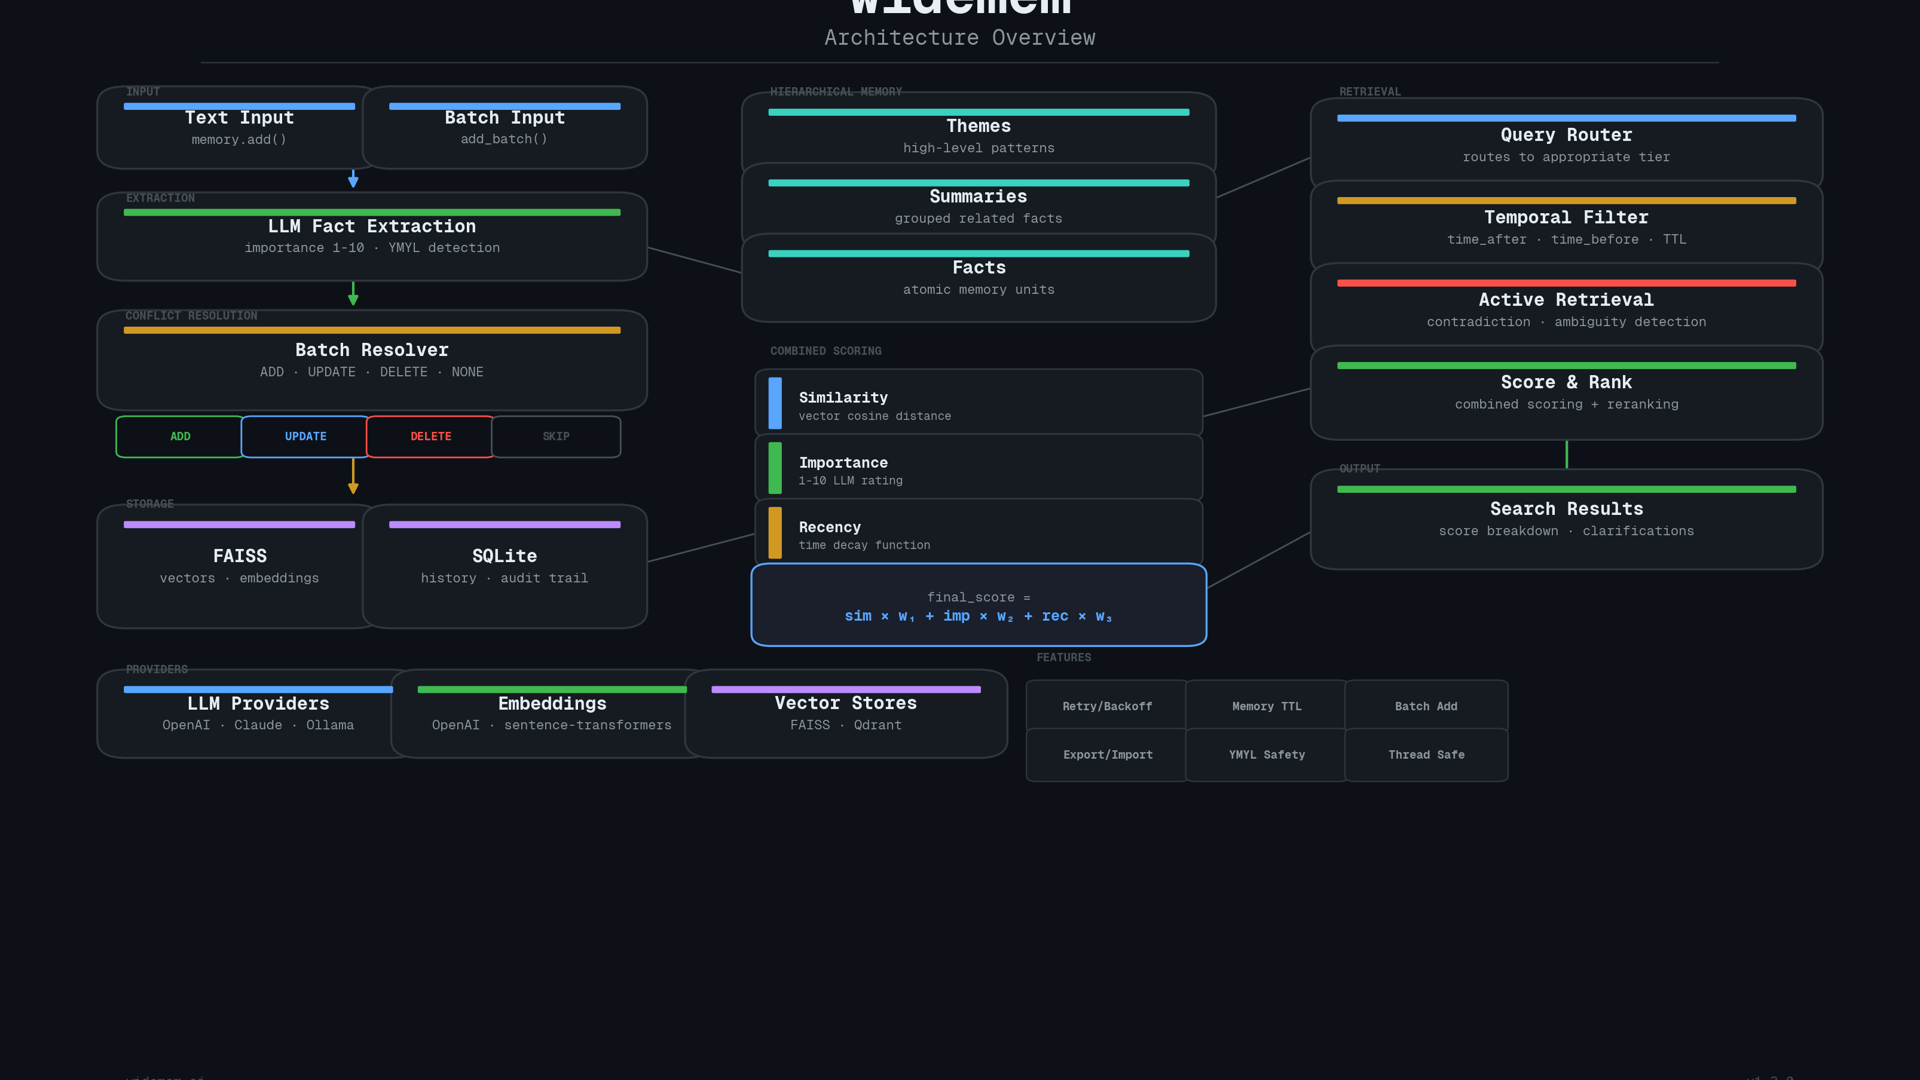Click the ADD action button

pos(180,437)
